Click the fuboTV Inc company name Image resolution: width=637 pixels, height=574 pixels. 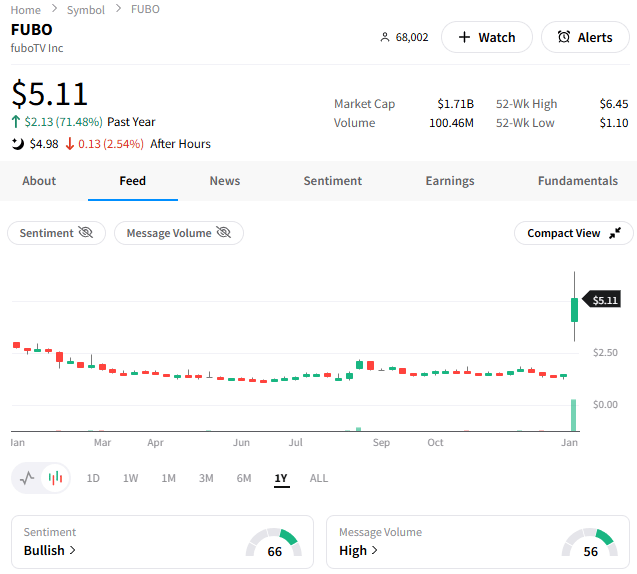(37, 48)
